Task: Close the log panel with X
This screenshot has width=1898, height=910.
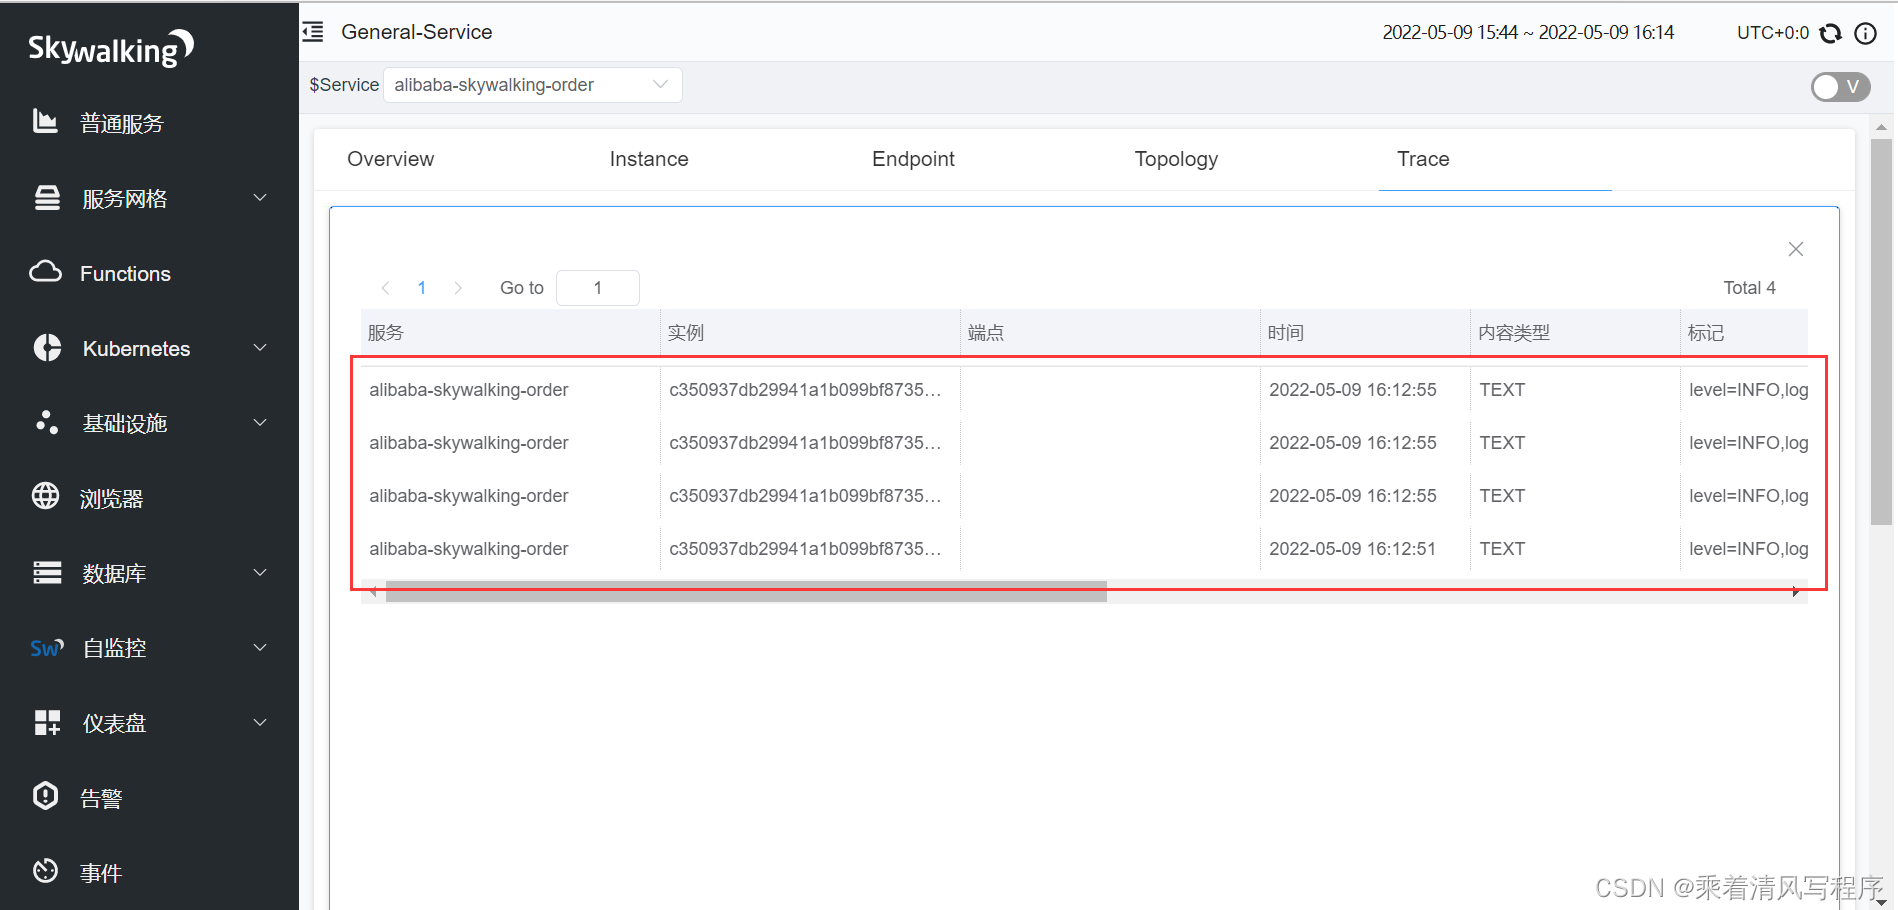Action: point(1796,249)
